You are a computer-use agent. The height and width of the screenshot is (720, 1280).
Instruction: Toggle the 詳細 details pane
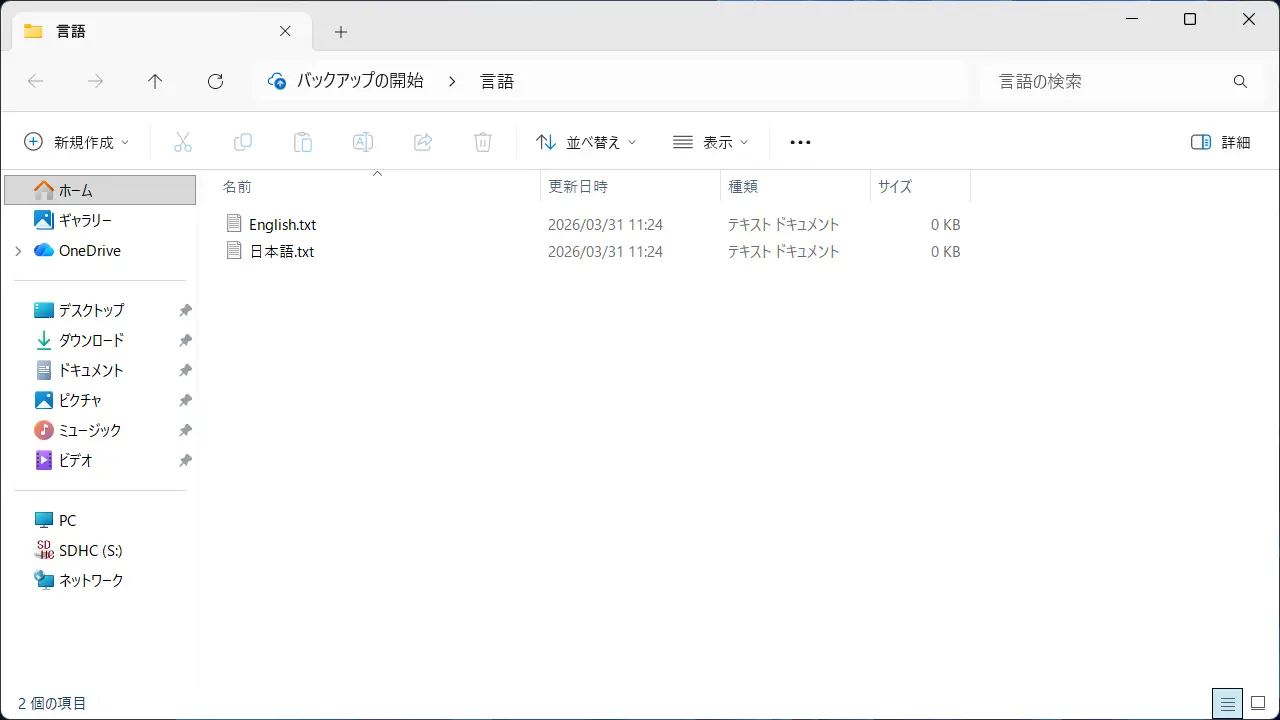tap(1221, 142)
